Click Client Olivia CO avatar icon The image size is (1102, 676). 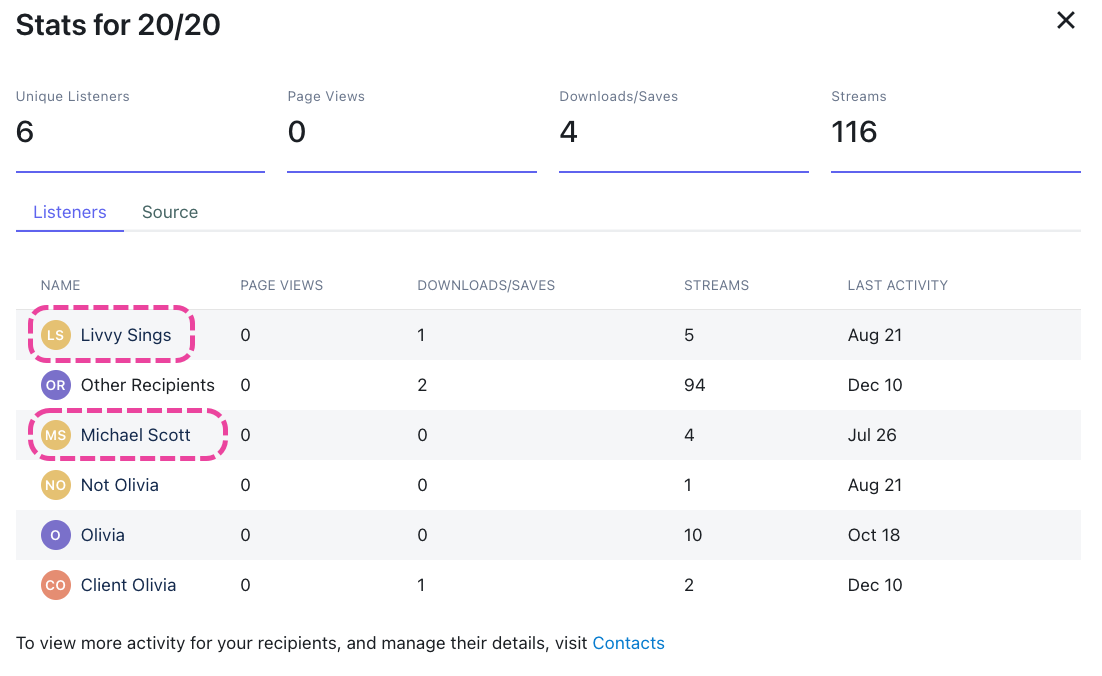pyautogui.click(x=55, y=585)
